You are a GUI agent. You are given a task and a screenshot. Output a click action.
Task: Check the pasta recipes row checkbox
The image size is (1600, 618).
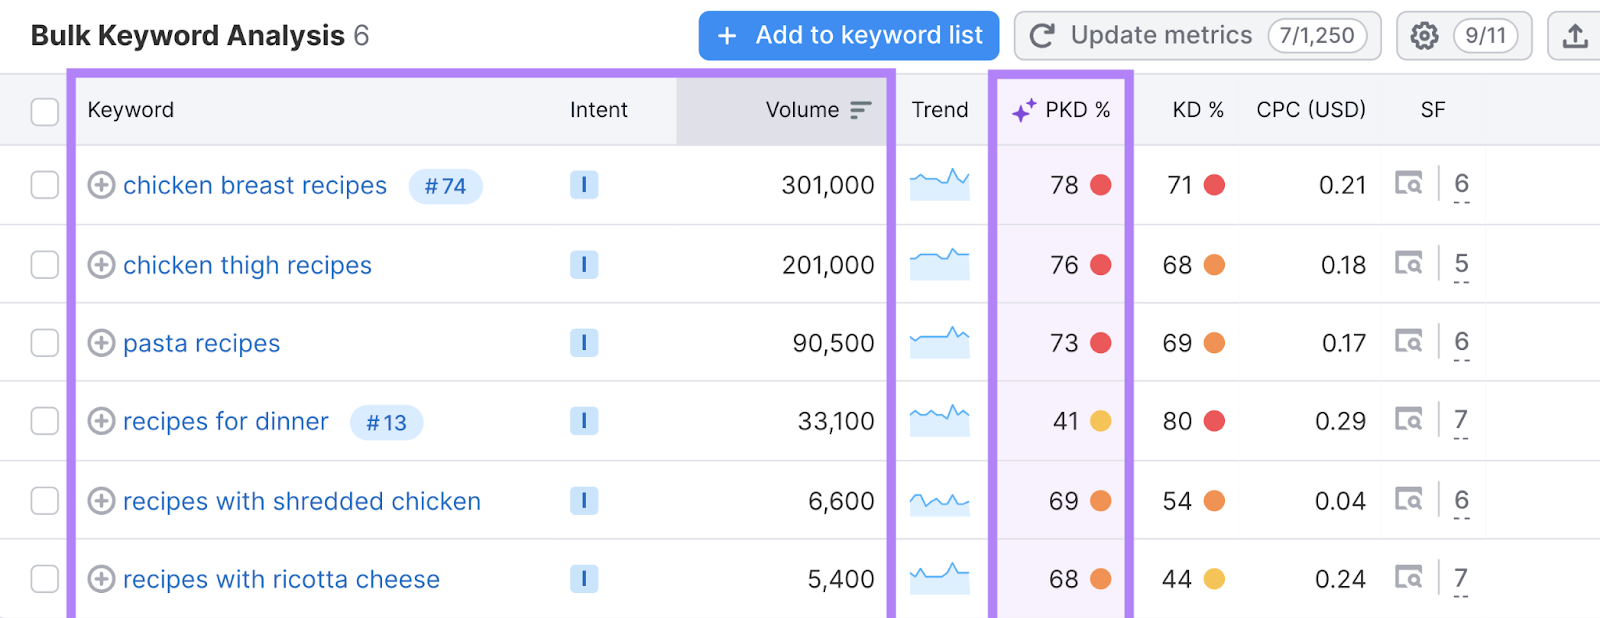pos(45,343)
